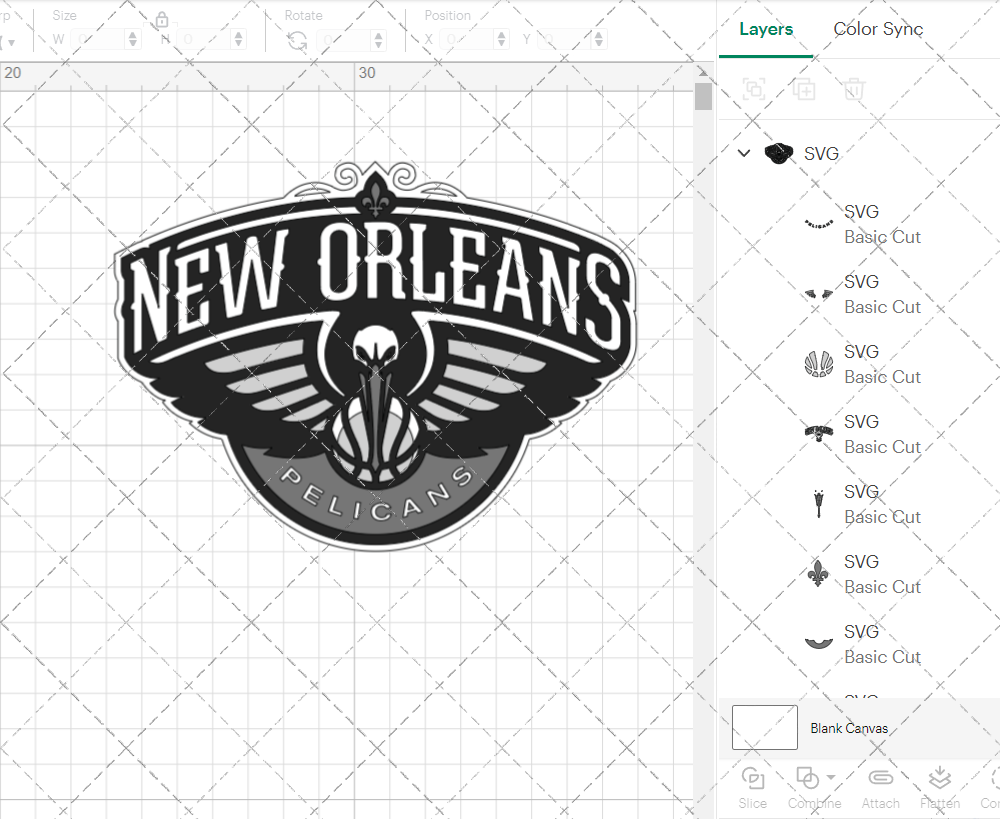
Task: Click the Delete layer trash icon
Action: [x=854, y=89]
